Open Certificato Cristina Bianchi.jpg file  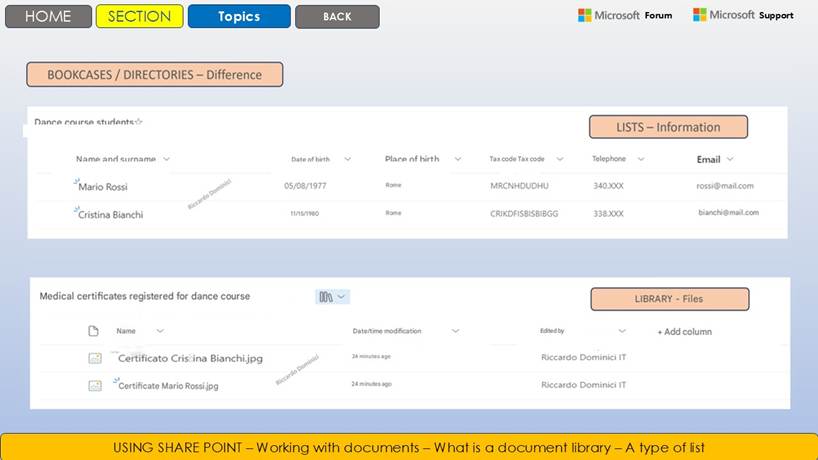[190, 358]
